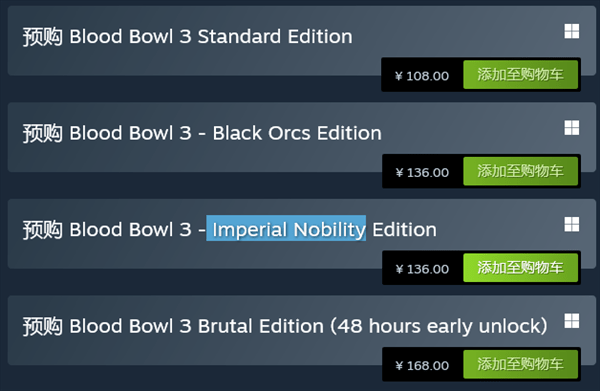The width and height of the screenshot is (600, 391).
Task: Click 预购 text on Standard Edition row
Action: pyautogui.click(x=42, y=37)
